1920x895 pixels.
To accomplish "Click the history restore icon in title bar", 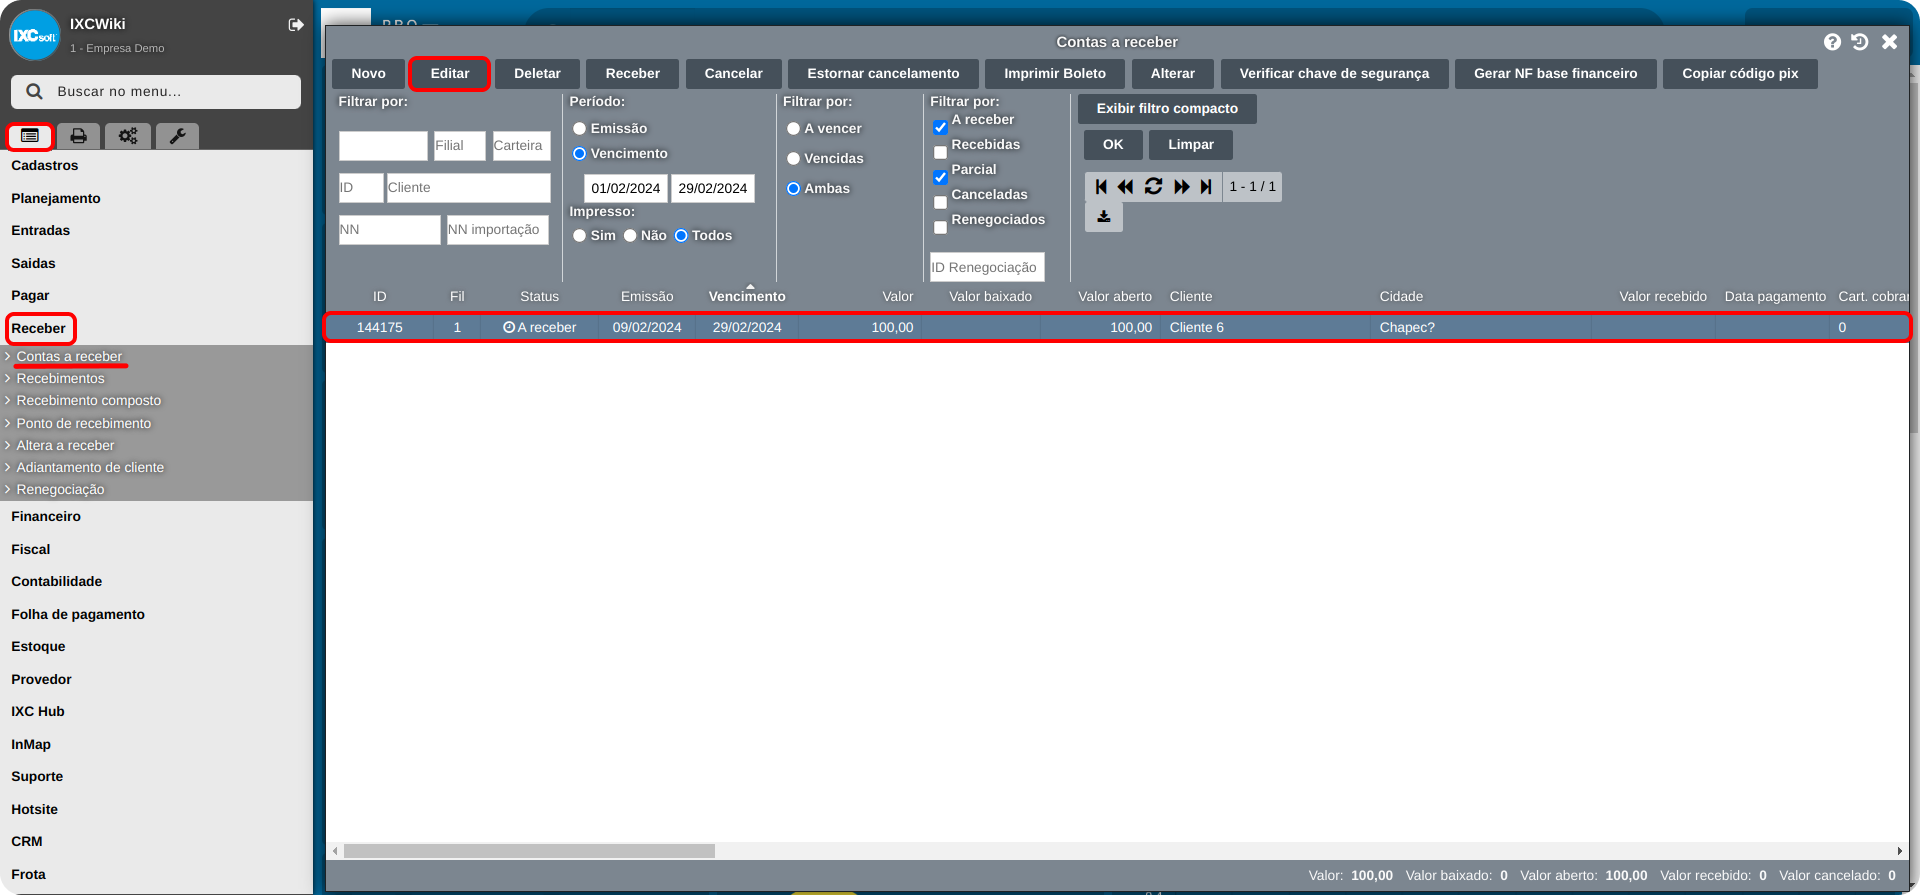I will (x=1860, y=42).
